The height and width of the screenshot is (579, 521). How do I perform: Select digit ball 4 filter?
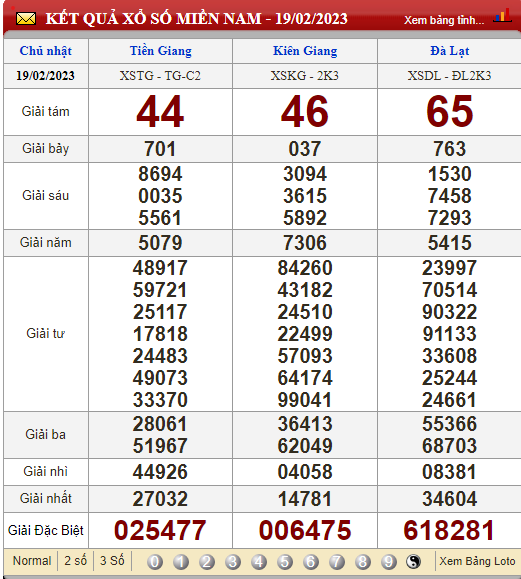259,562
